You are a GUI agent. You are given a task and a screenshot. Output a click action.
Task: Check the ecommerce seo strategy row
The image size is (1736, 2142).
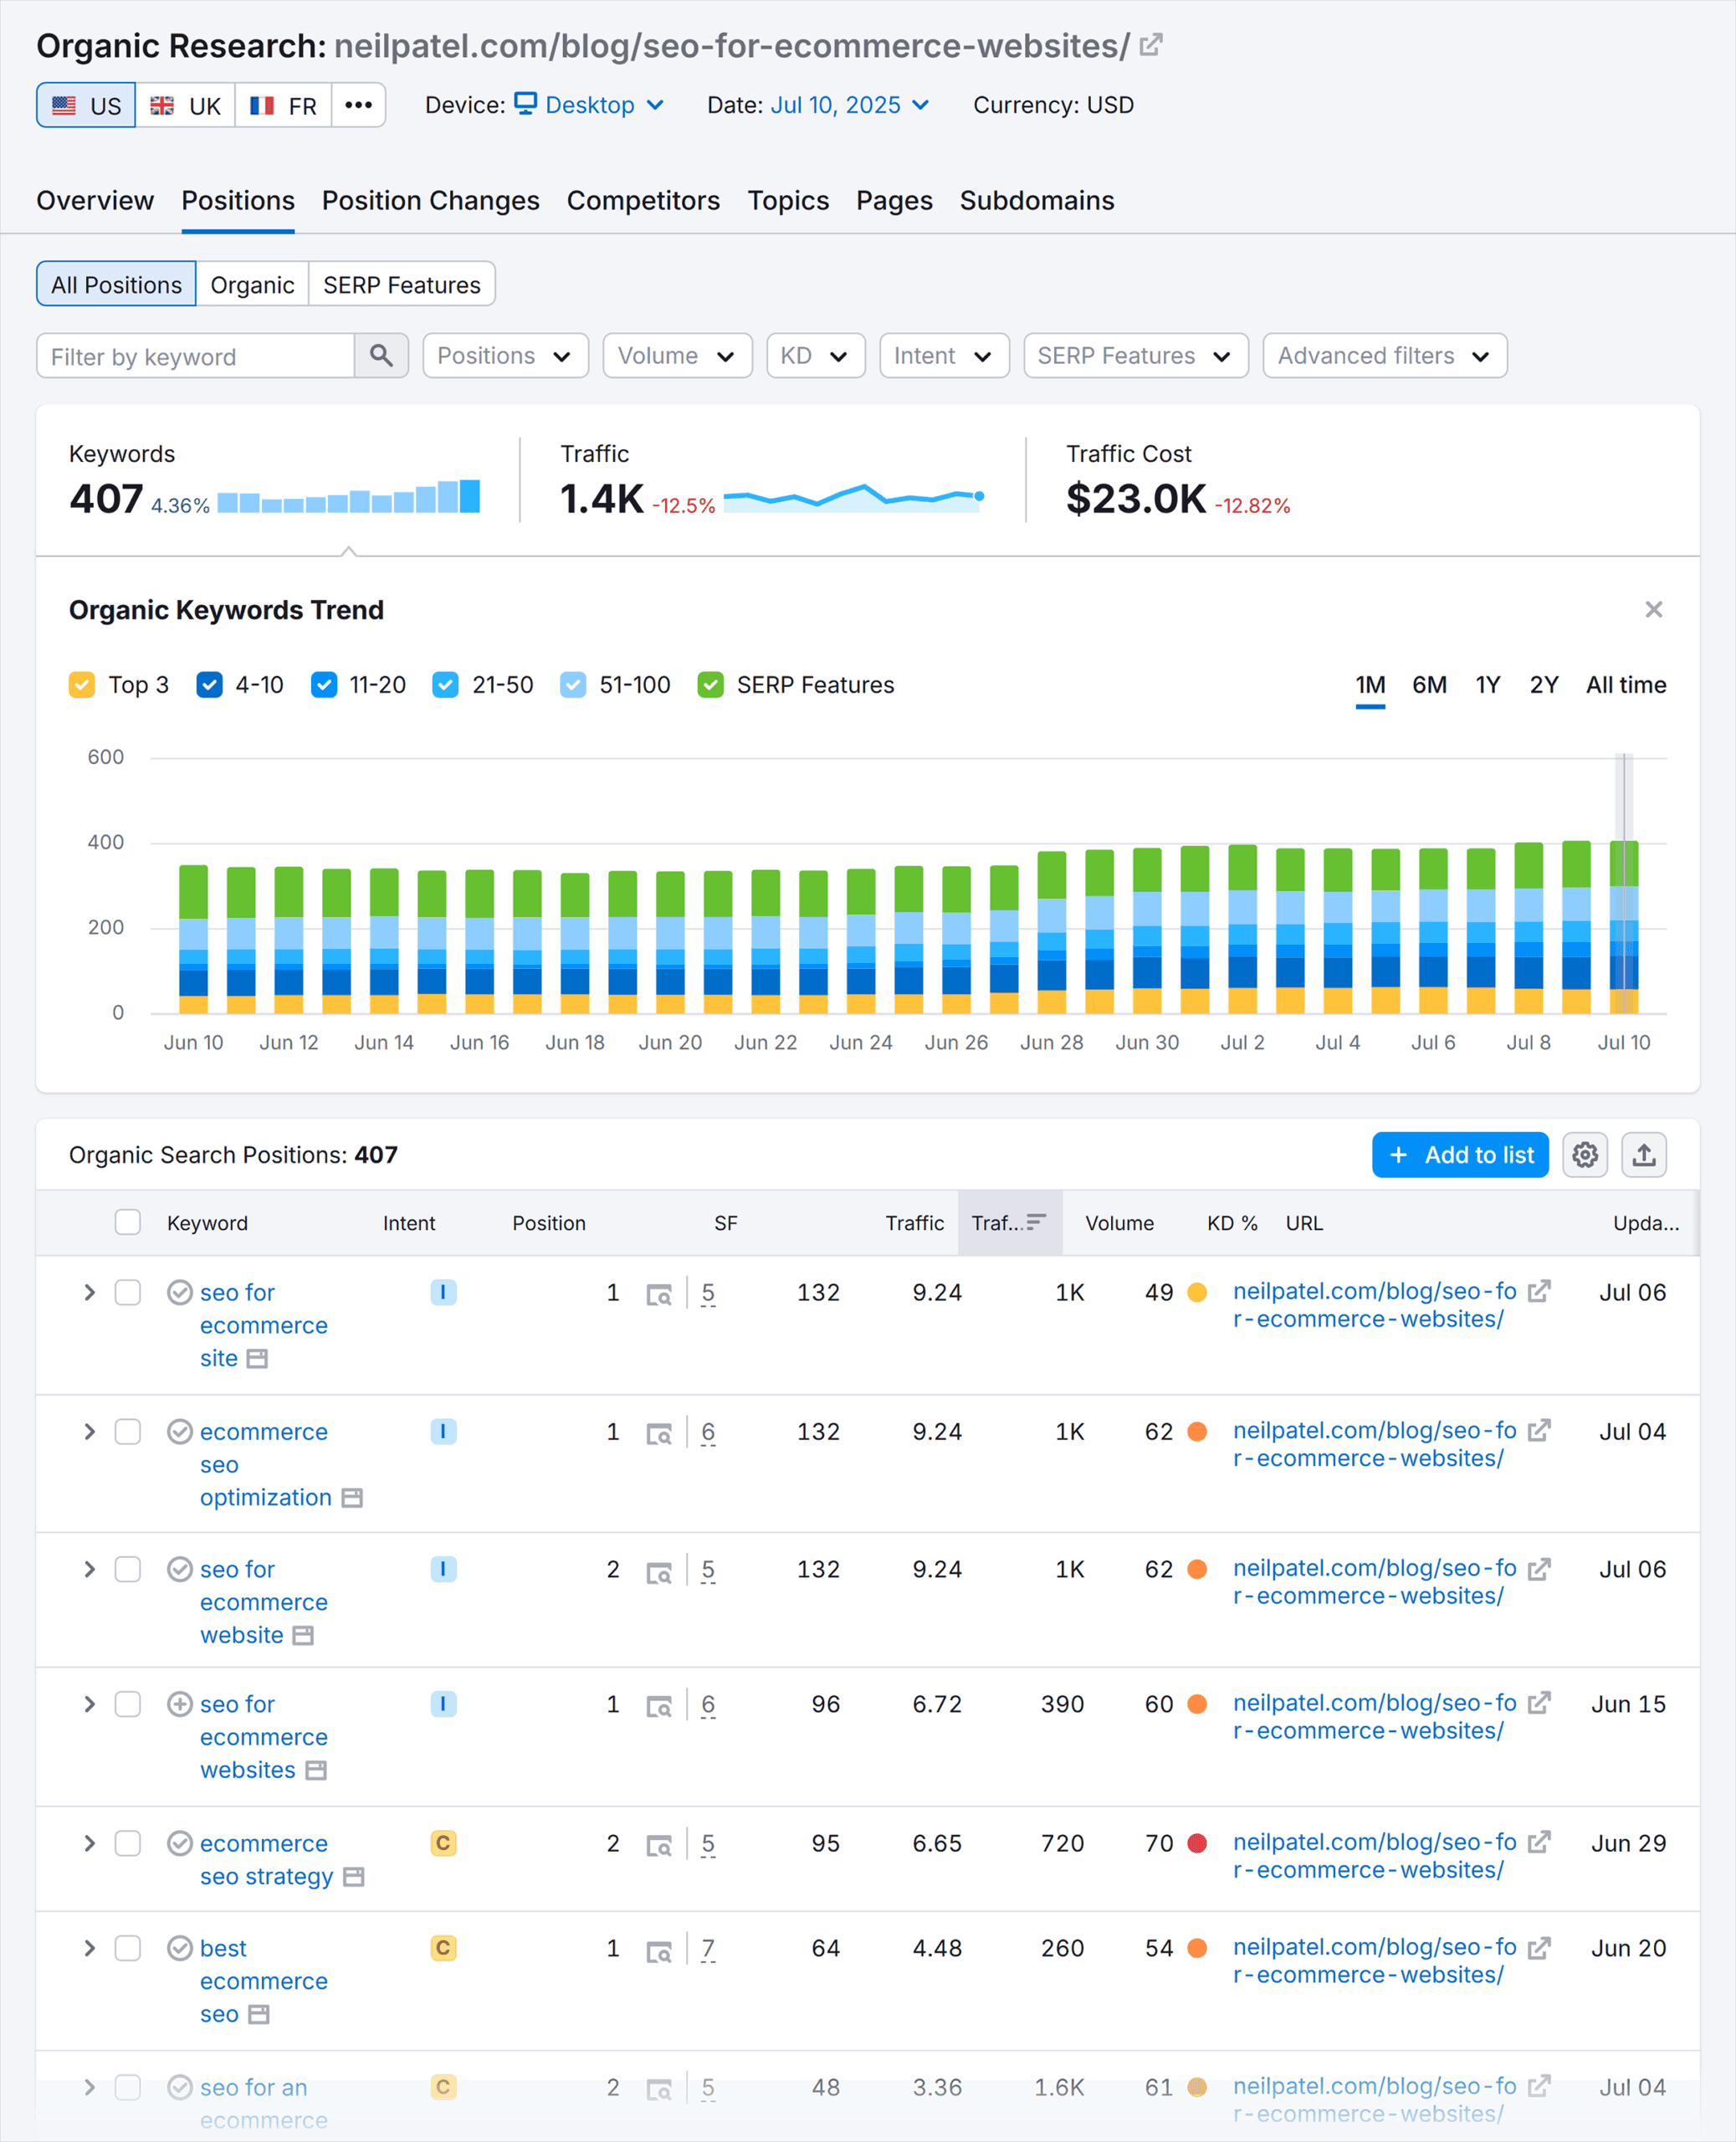click(x=127, y=1843)
